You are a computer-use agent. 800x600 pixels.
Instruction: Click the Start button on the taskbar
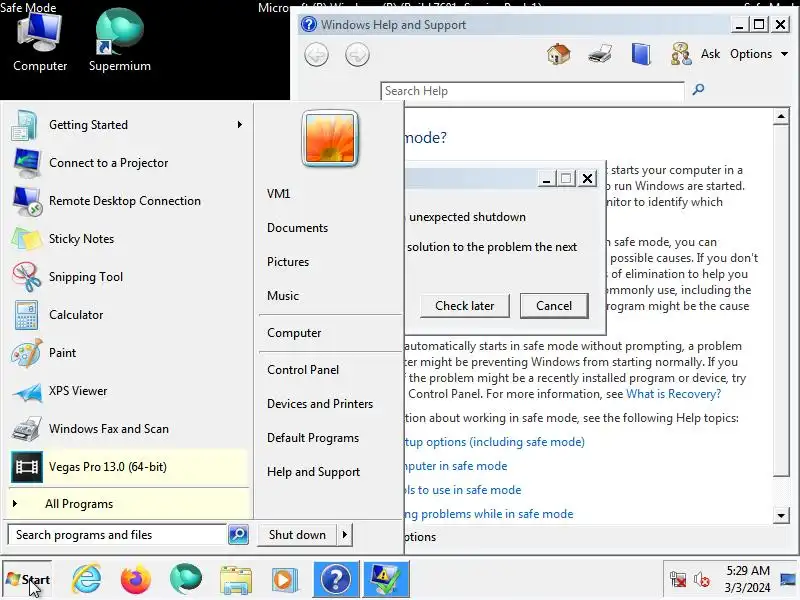point(28,580)
